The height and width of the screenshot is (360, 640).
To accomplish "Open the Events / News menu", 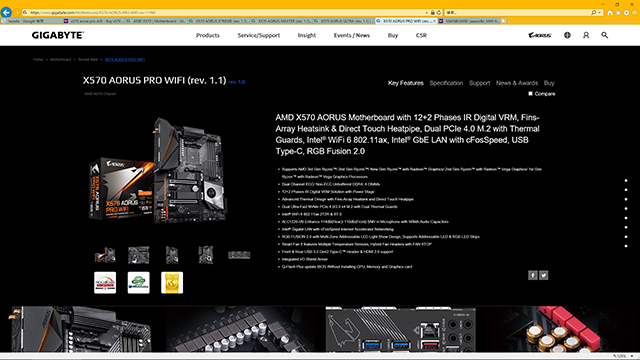I will pyautogui.click(x=351, y=36).
